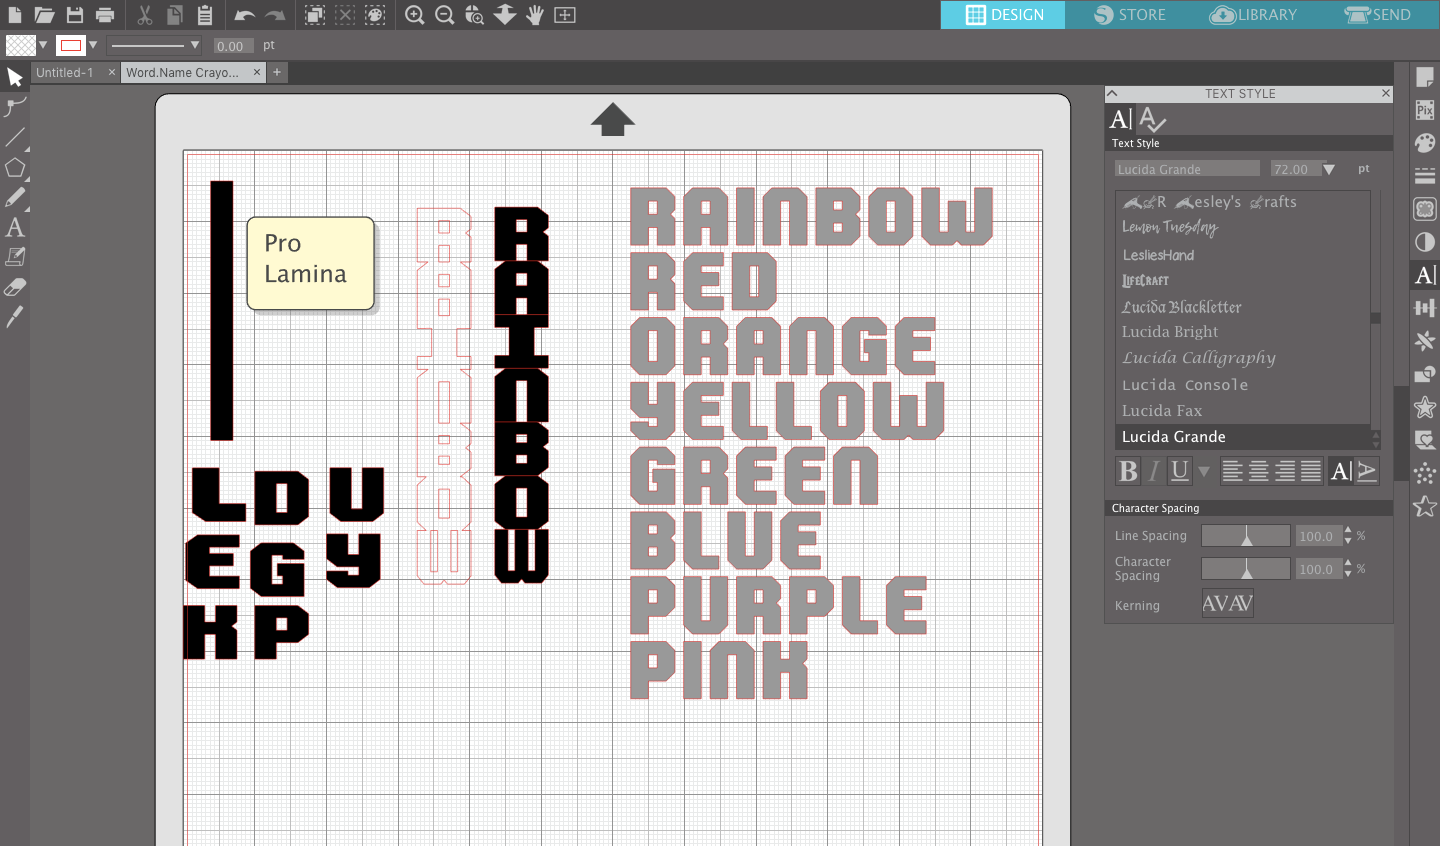1440x846 pixels.
Task: Click the red line color swatch
Action: (70, 44)
